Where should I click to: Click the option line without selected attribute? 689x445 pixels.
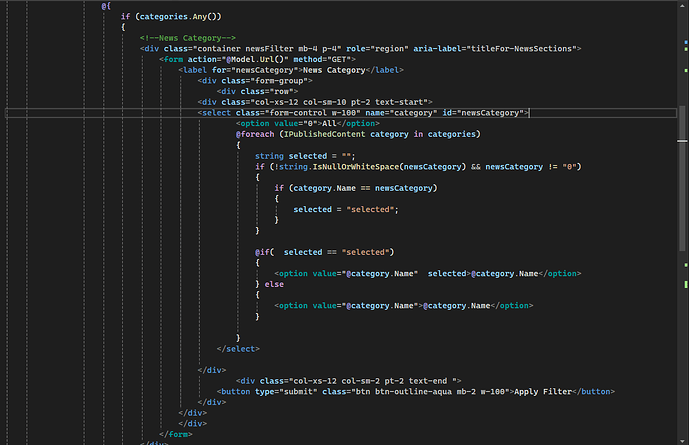tap(403, 306)
